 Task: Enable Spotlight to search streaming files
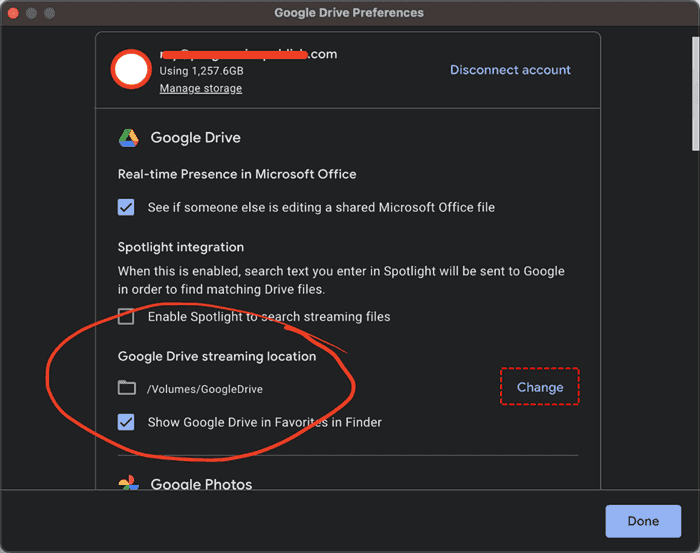126,317
